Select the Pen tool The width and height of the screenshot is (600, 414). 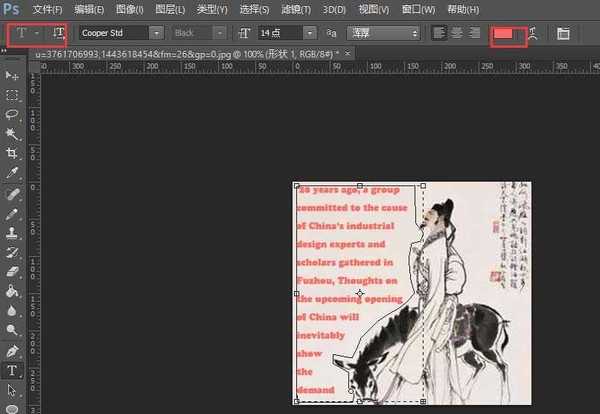[x=12, y=351]
